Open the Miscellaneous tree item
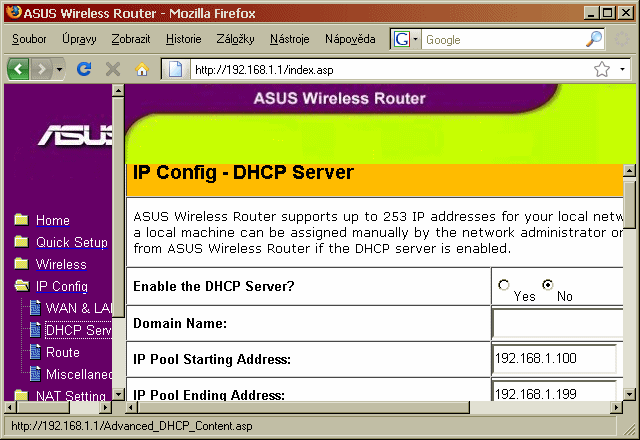 tap(79, 374)
